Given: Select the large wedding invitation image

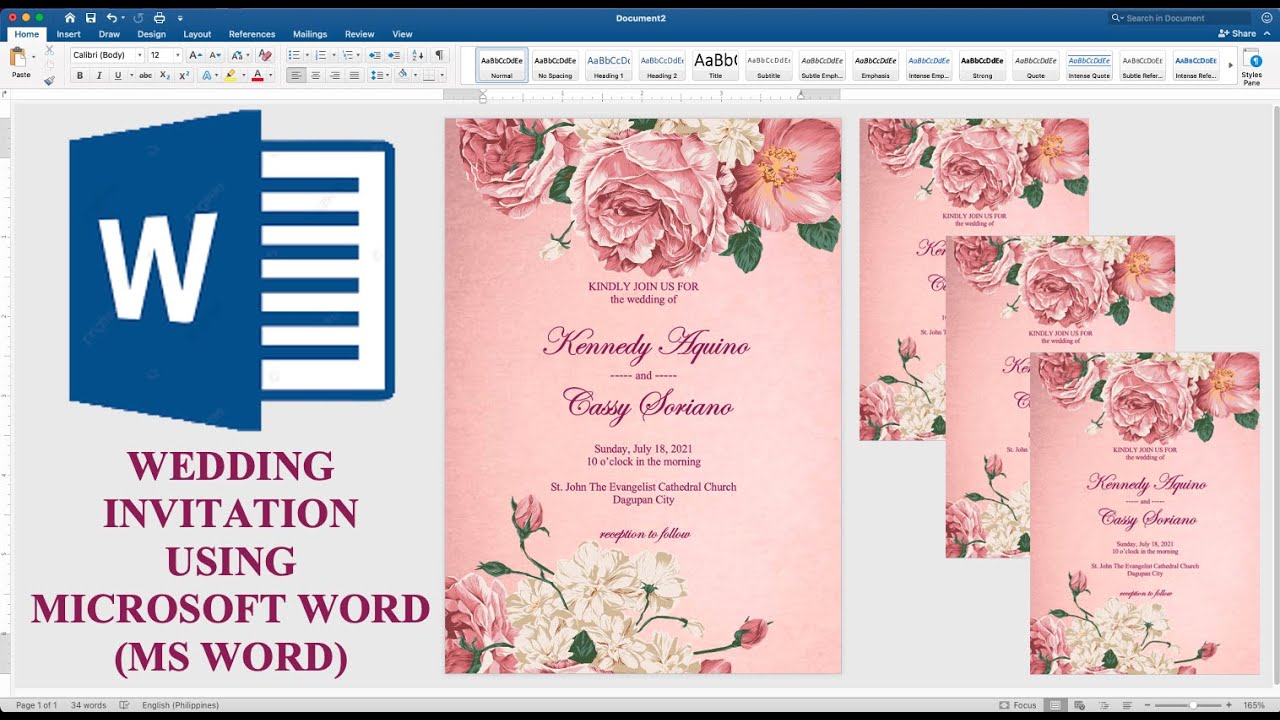Looking at the screenshot, I should (643, 396).
